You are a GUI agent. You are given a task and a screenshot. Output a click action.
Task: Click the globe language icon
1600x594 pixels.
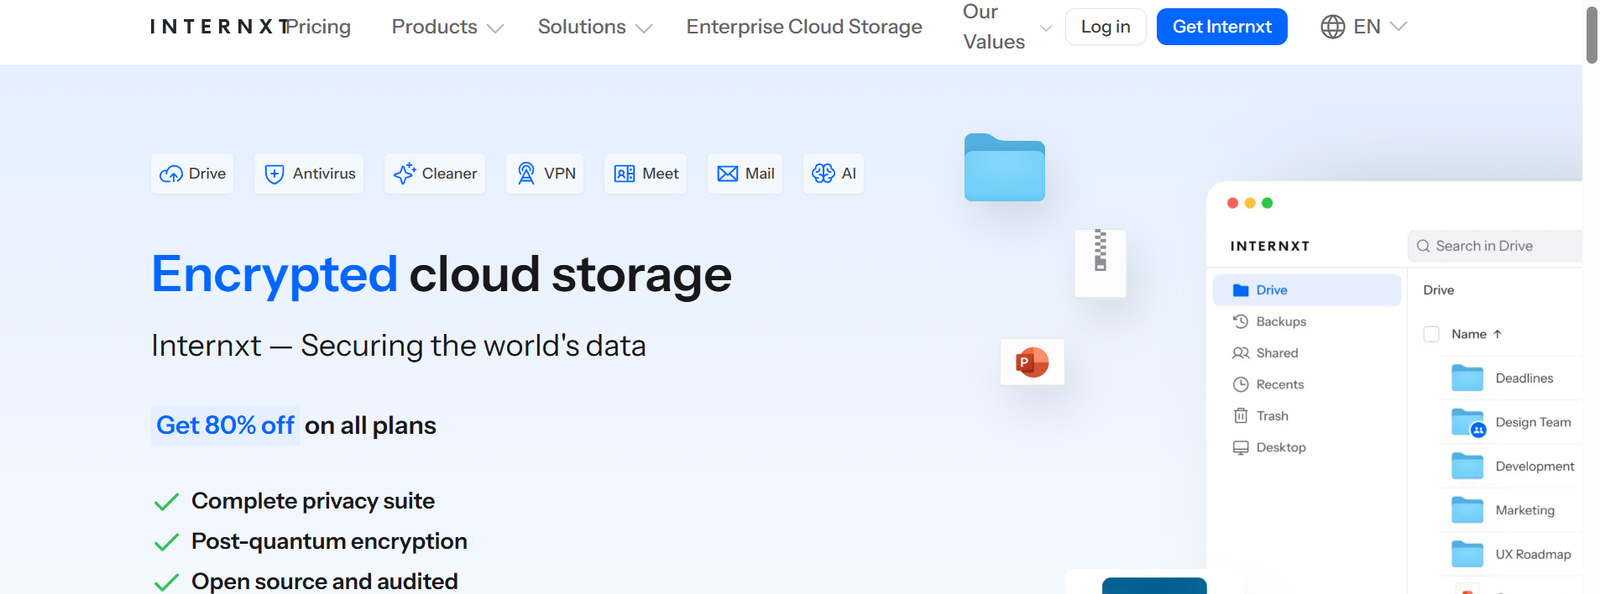point(1333,27)
